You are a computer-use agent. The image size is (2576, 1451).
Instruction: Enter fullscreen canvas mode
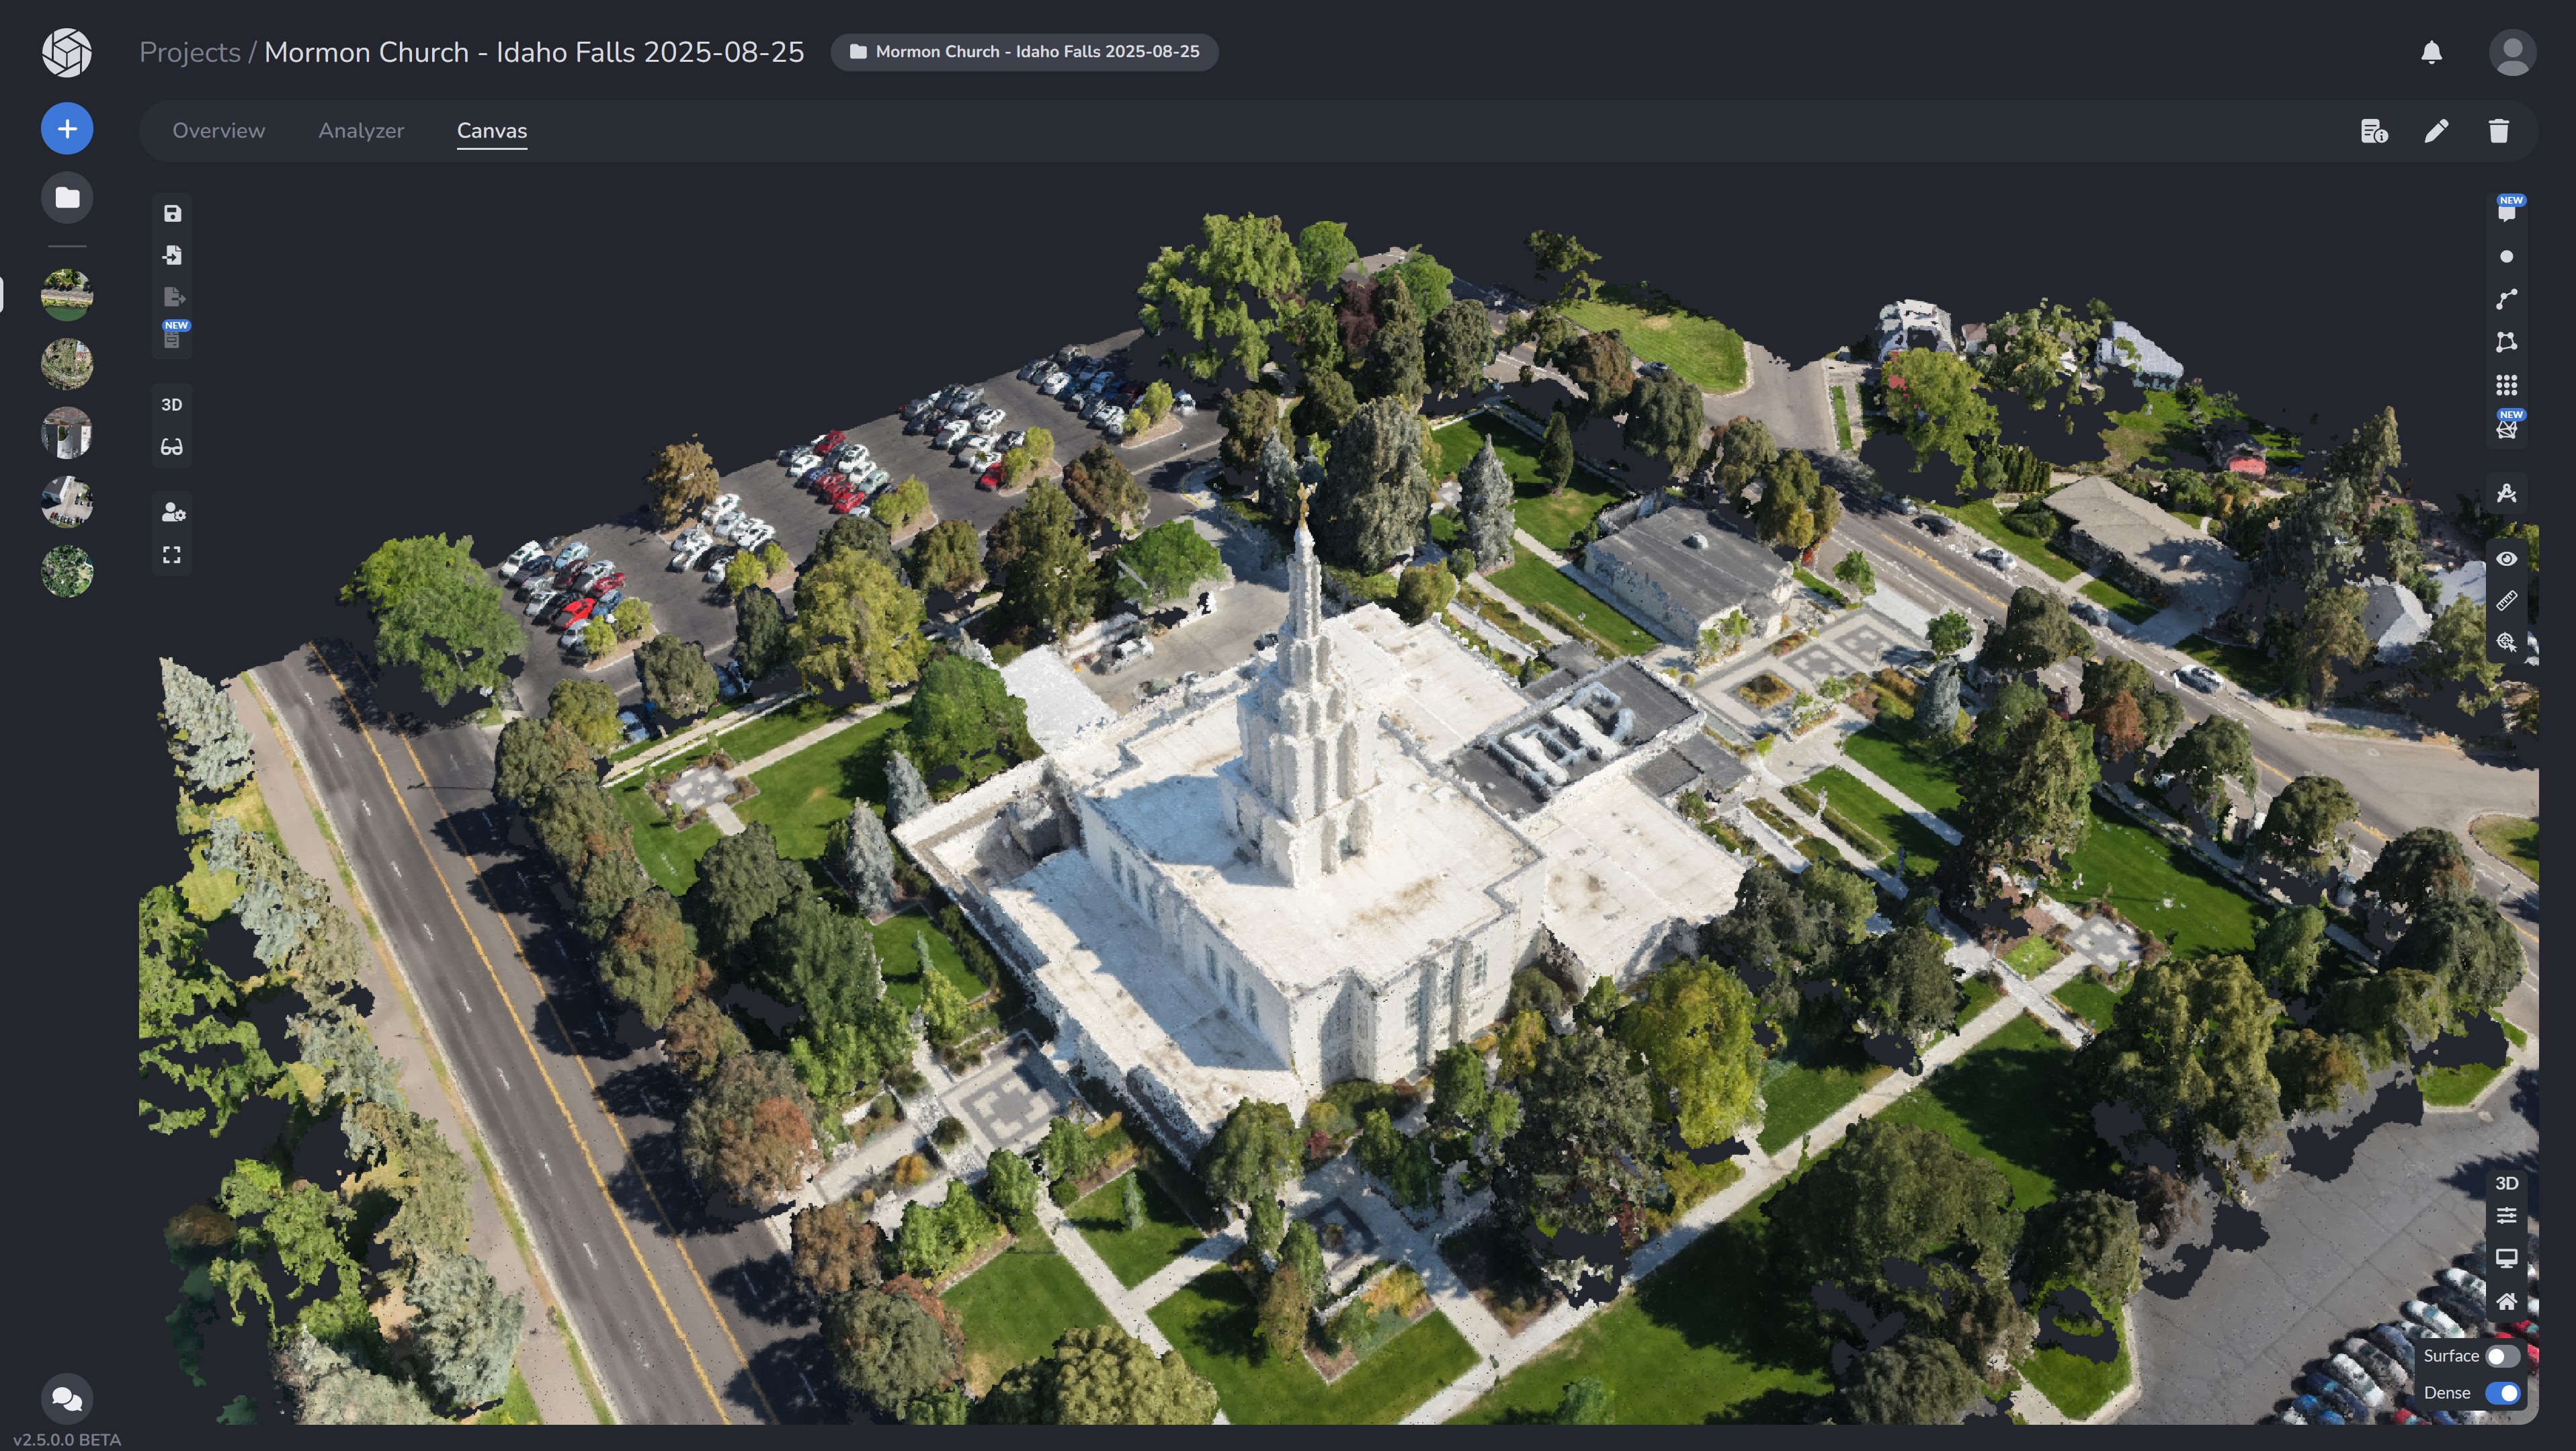click(x=172, y=555)
